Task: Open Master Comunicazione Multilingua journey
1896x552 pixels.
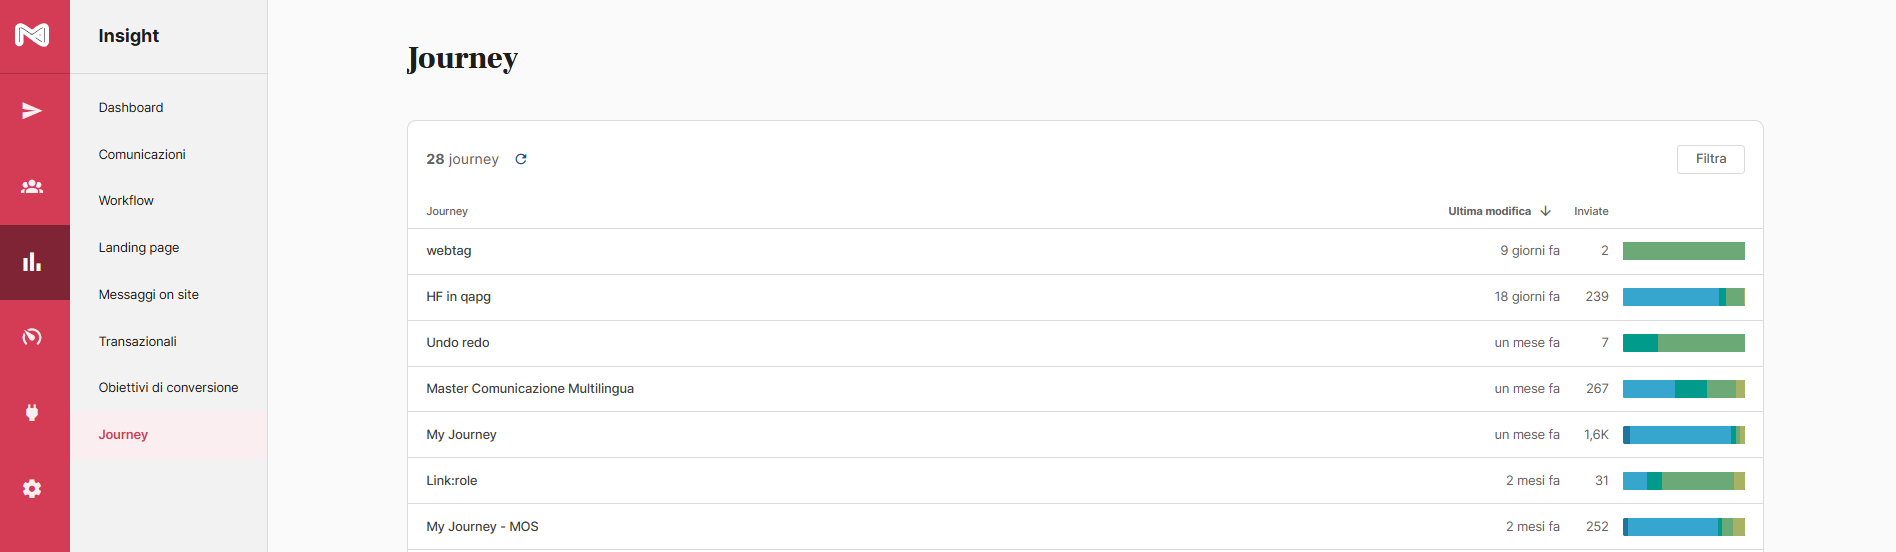Action: 530,389
